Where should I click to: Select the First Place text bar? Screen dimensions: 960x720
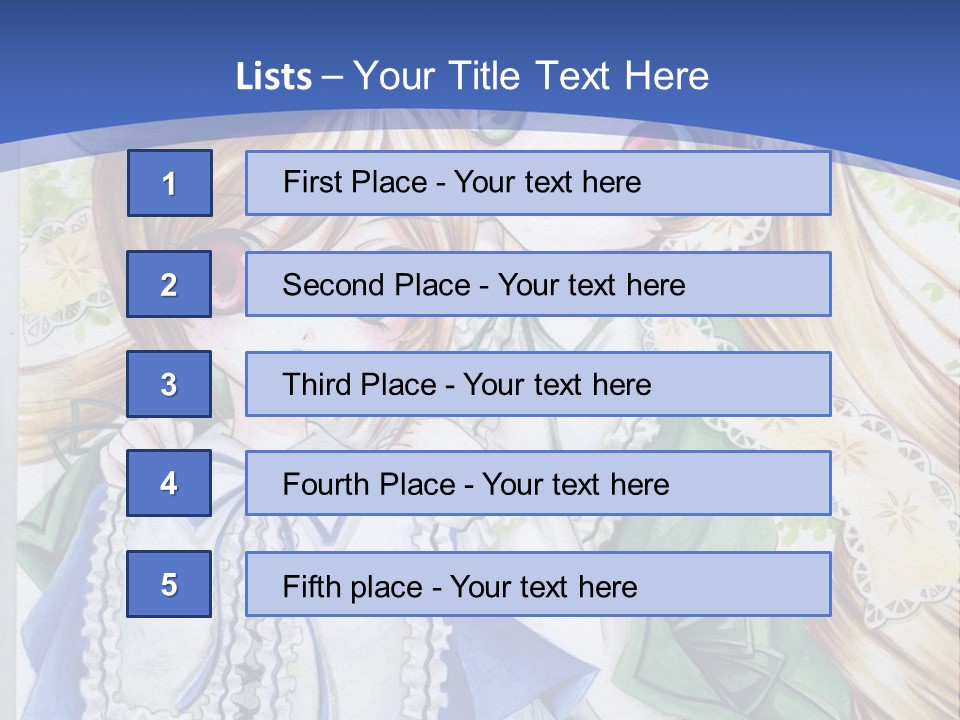(x=537, y=183)
